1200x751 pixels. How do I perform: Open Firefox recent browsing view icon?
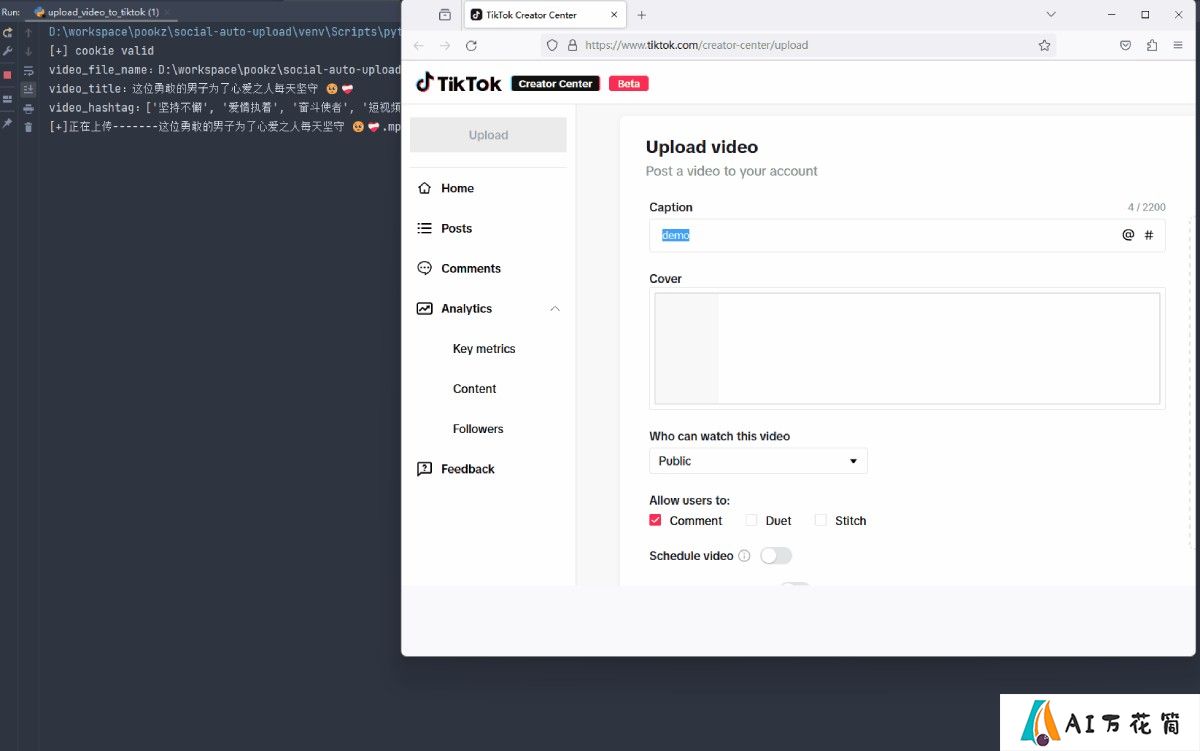tap(445, 15)
